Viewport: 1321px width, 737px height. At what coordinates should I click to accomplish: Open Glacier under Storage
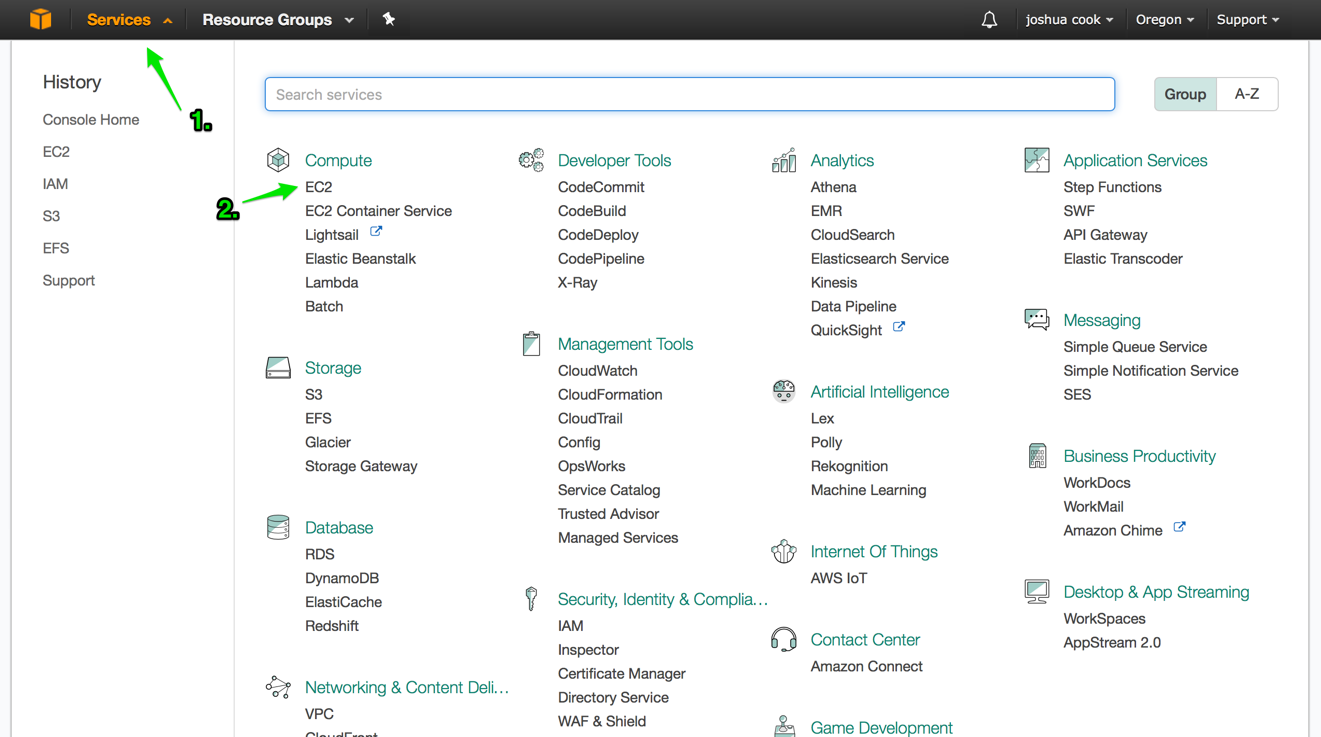tap(328, 442)
